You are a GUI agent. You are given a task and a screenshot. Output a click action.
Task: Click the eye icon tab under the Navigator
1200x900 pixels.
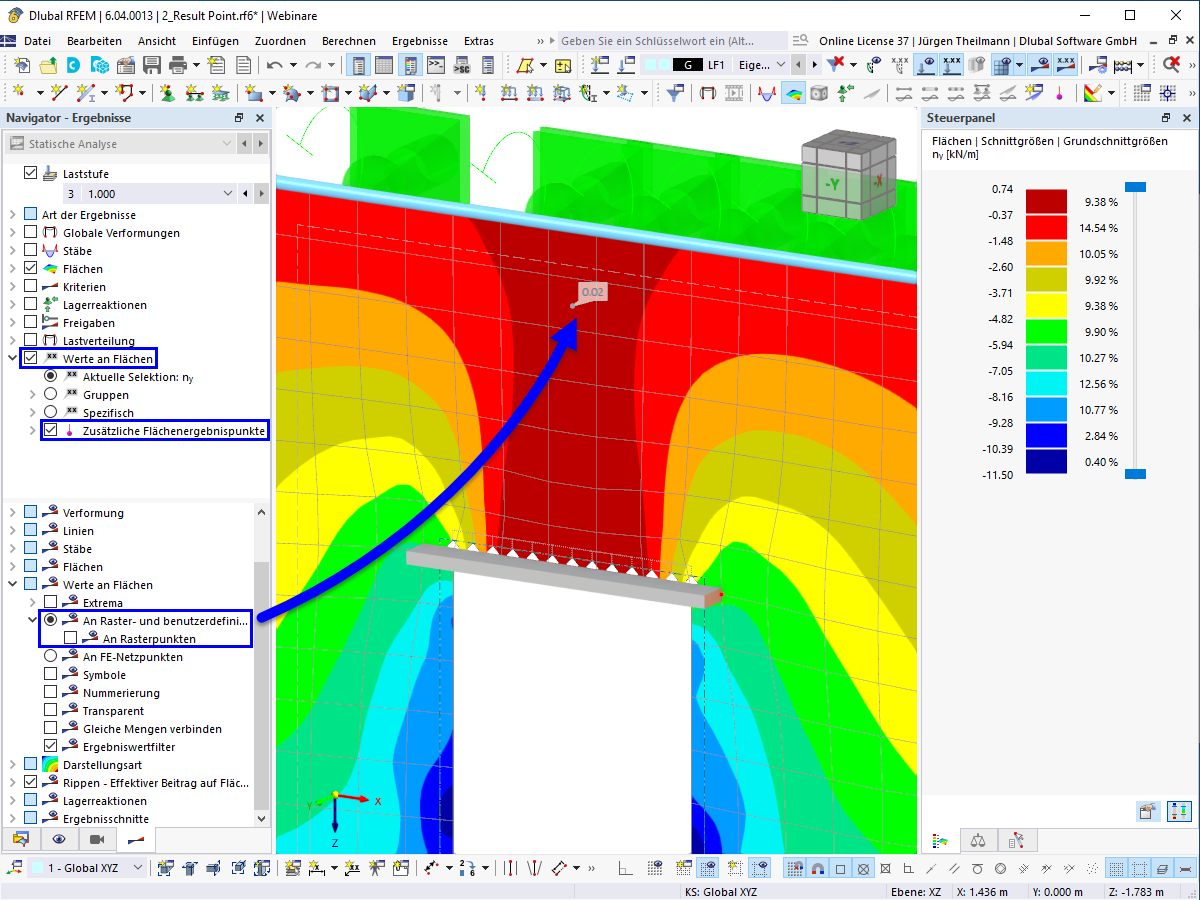(59, 839)
